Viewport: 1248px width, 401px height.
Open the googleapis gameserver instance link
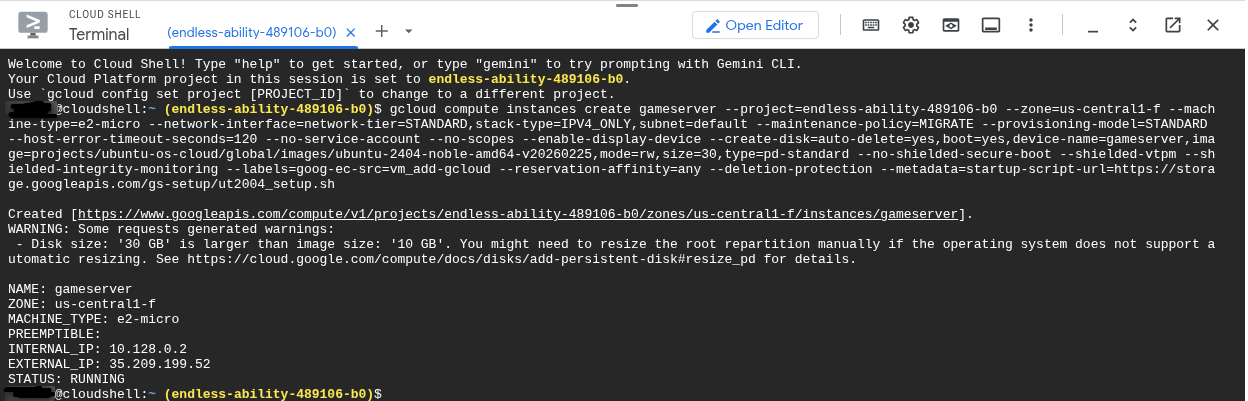tap(519, 214)
